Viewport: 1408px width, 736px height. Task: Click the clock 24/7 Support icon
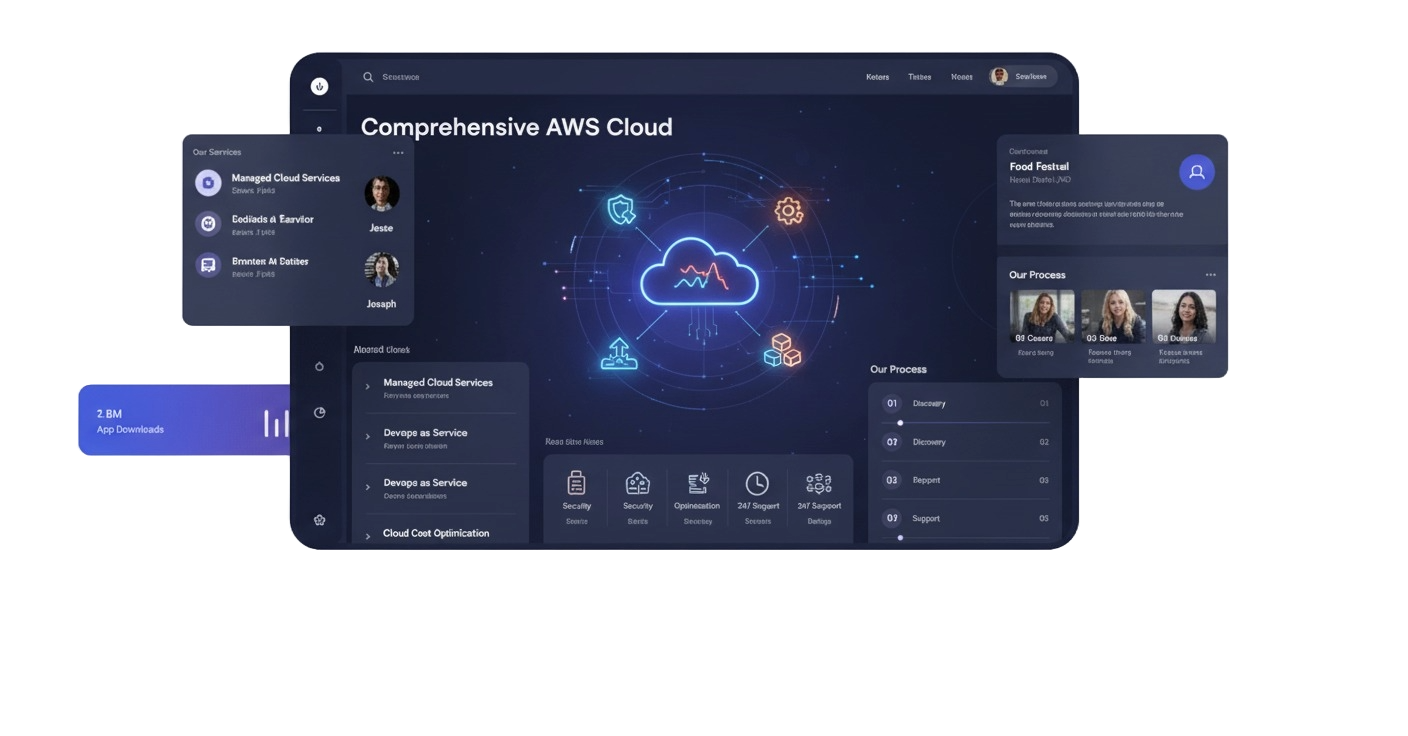(757, 483)
